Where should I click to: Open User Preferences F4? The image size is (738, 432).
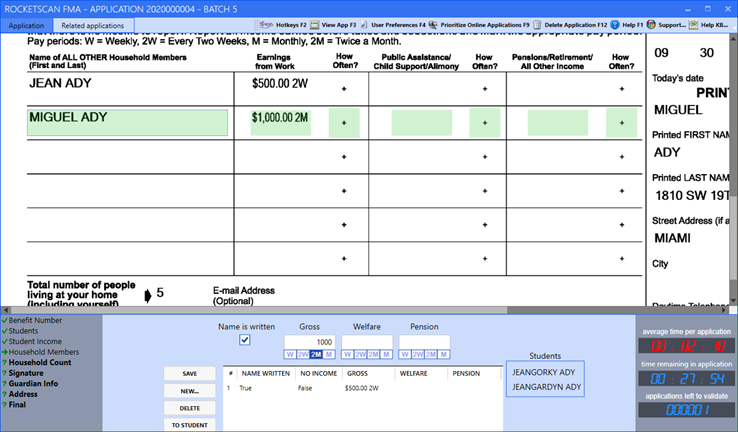coord(393,25)
